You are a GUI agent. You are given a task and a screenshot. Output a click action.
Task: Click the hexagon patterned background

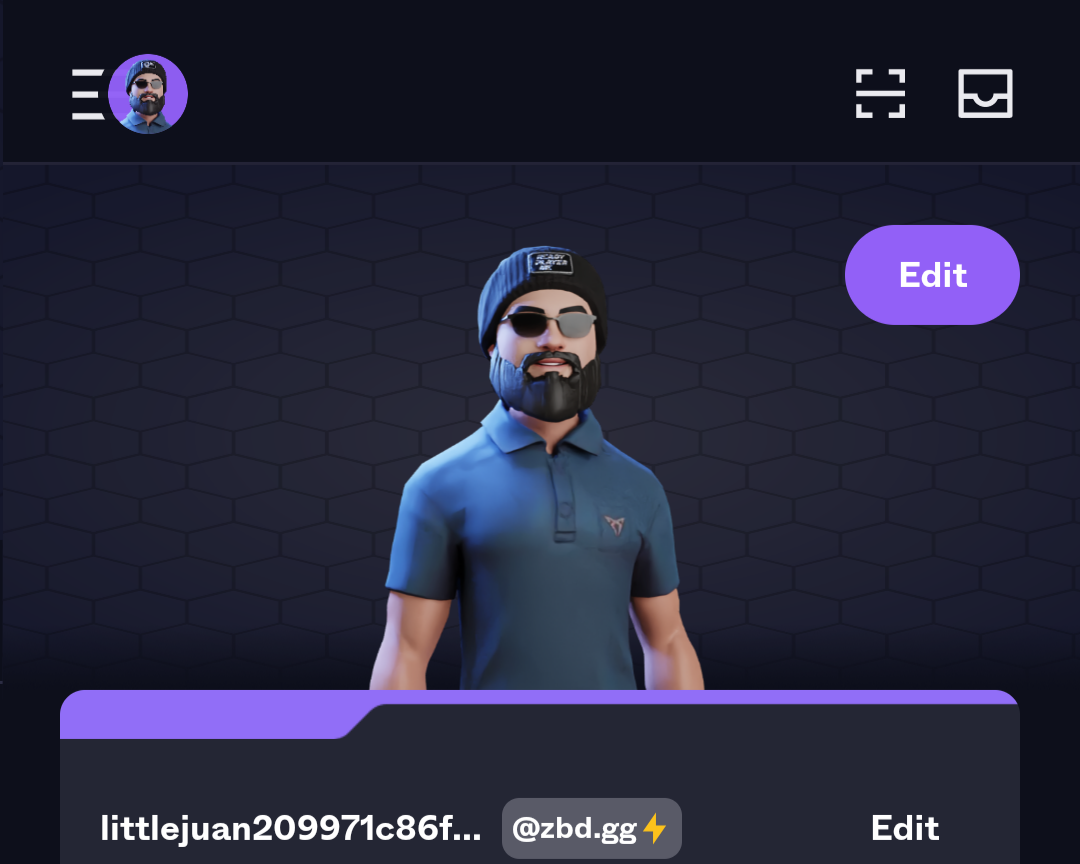click(207, 413)
